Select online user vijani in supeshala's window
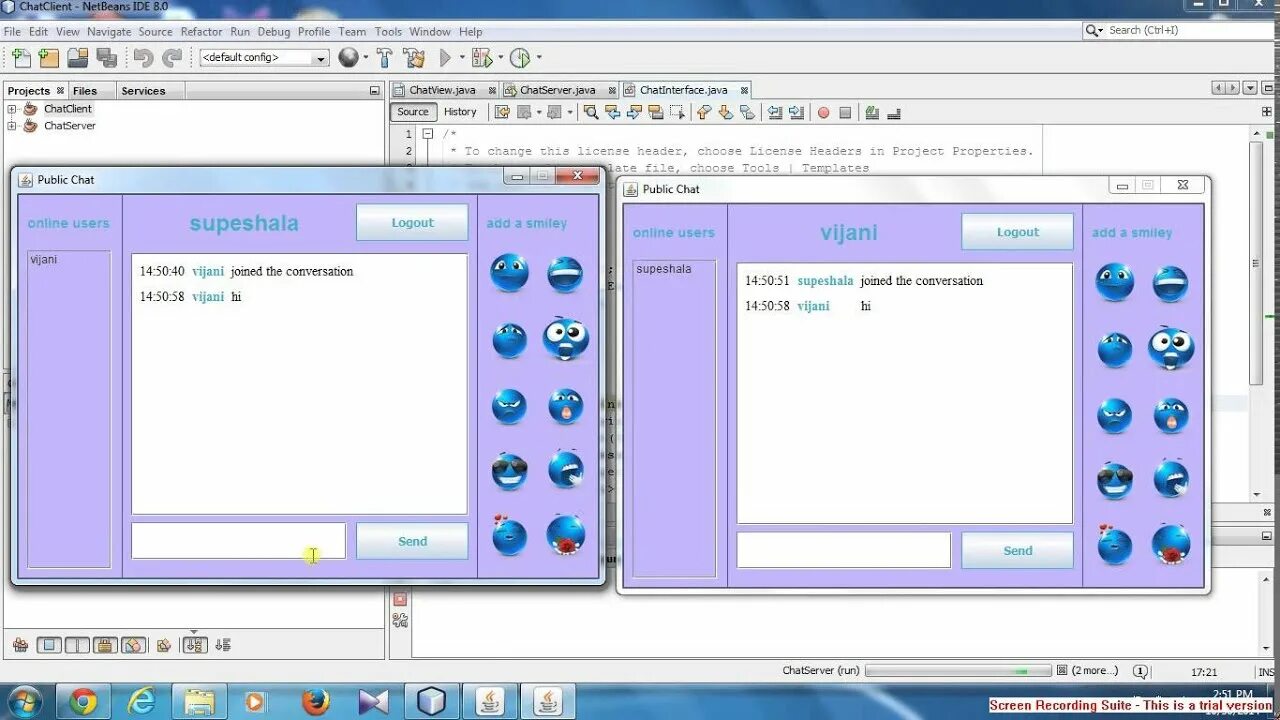The image size is (1280, 720). point(43,259)
